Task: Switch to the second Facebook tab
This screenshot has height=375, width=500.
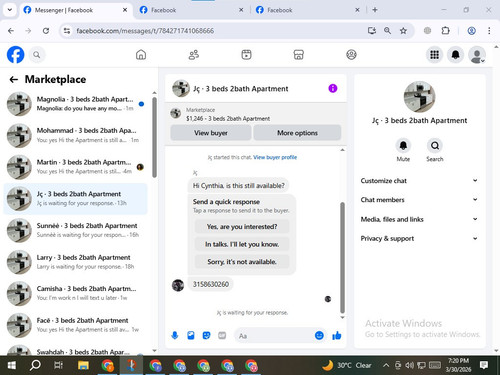Action: [x=192, y=10]
